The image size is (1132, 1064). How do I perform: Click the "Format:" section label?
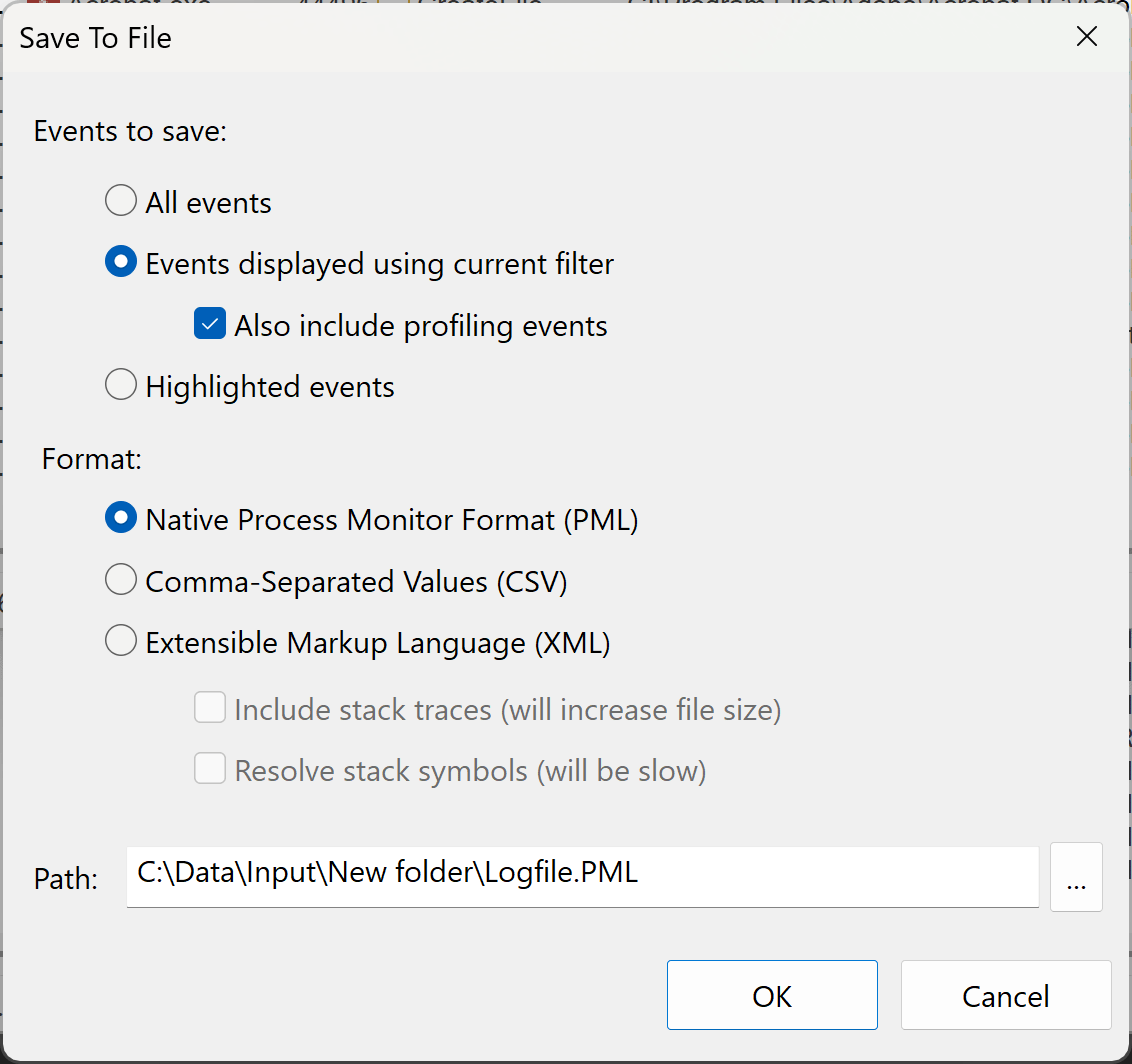tap(91, 458)
